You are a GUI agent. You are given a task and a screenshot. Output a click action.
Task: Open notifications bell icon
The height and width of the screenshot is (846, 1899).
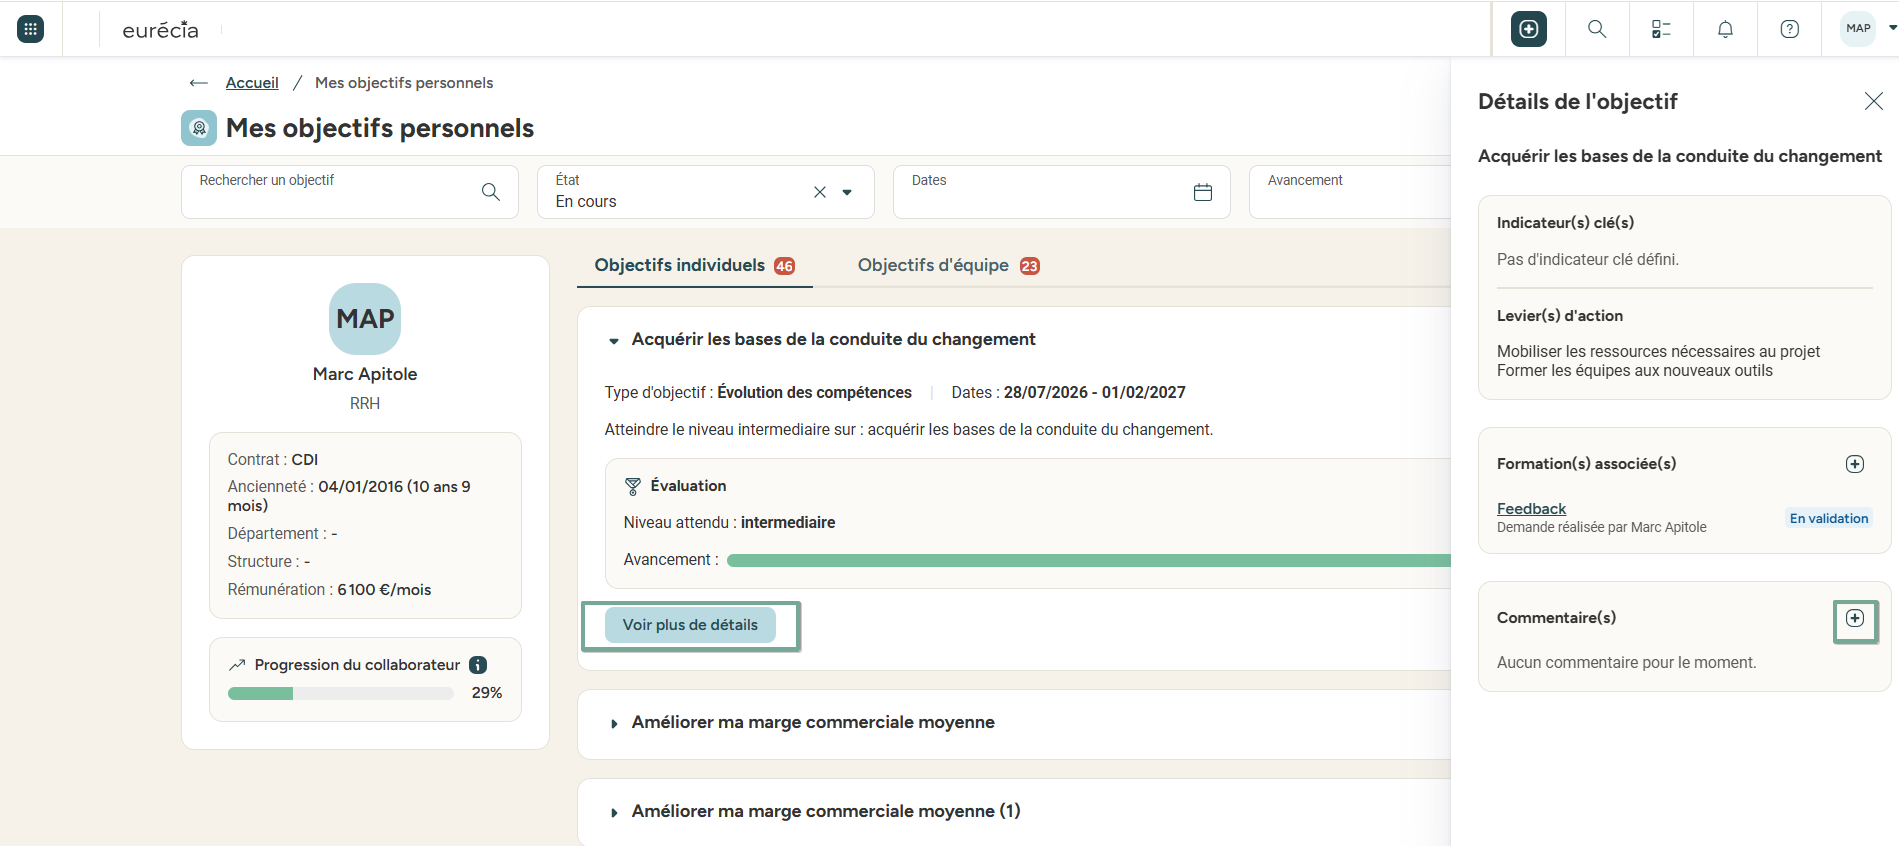point(1725,29)
